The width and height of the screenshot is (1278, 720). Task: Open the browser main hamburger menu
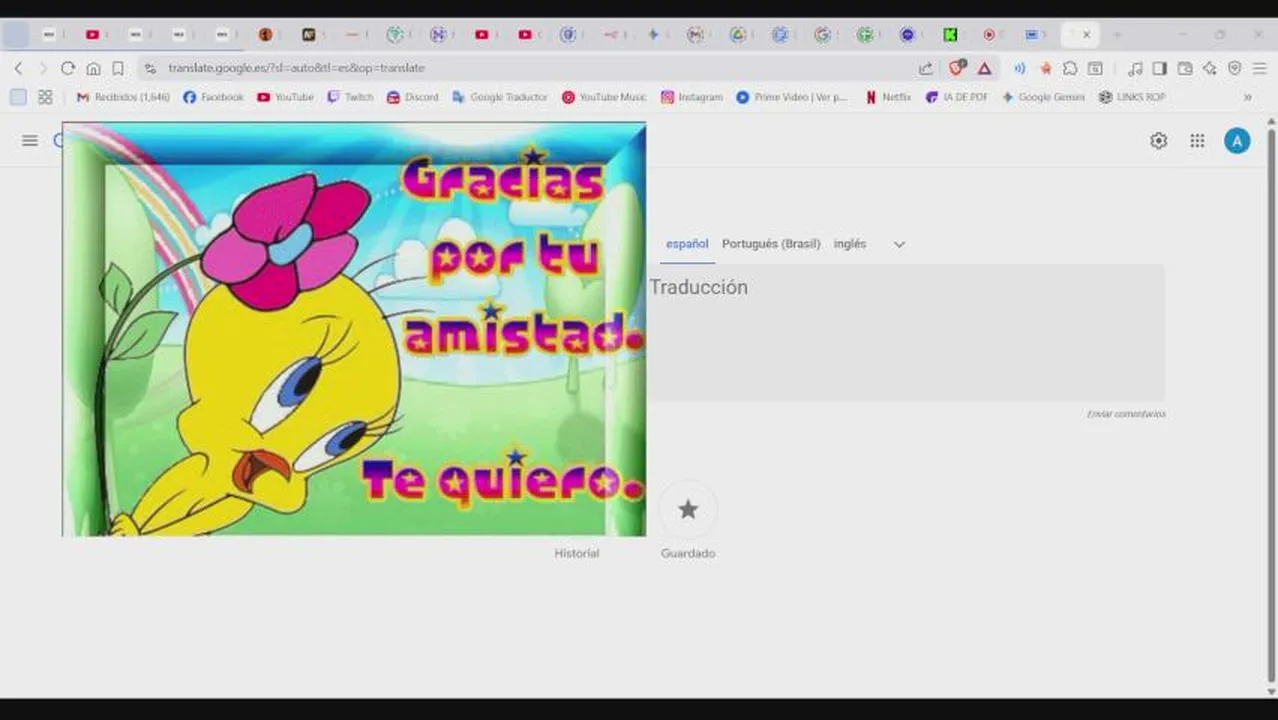pos(1260,68)
